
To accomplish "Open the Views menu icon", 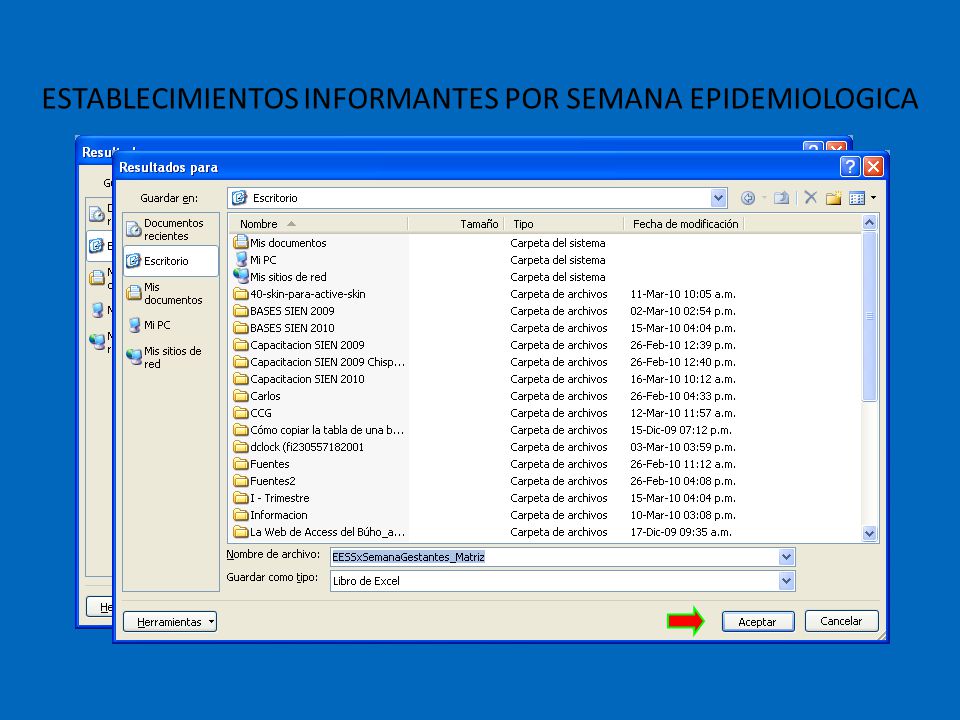I will pyautogui.click(x=857, y=198).
